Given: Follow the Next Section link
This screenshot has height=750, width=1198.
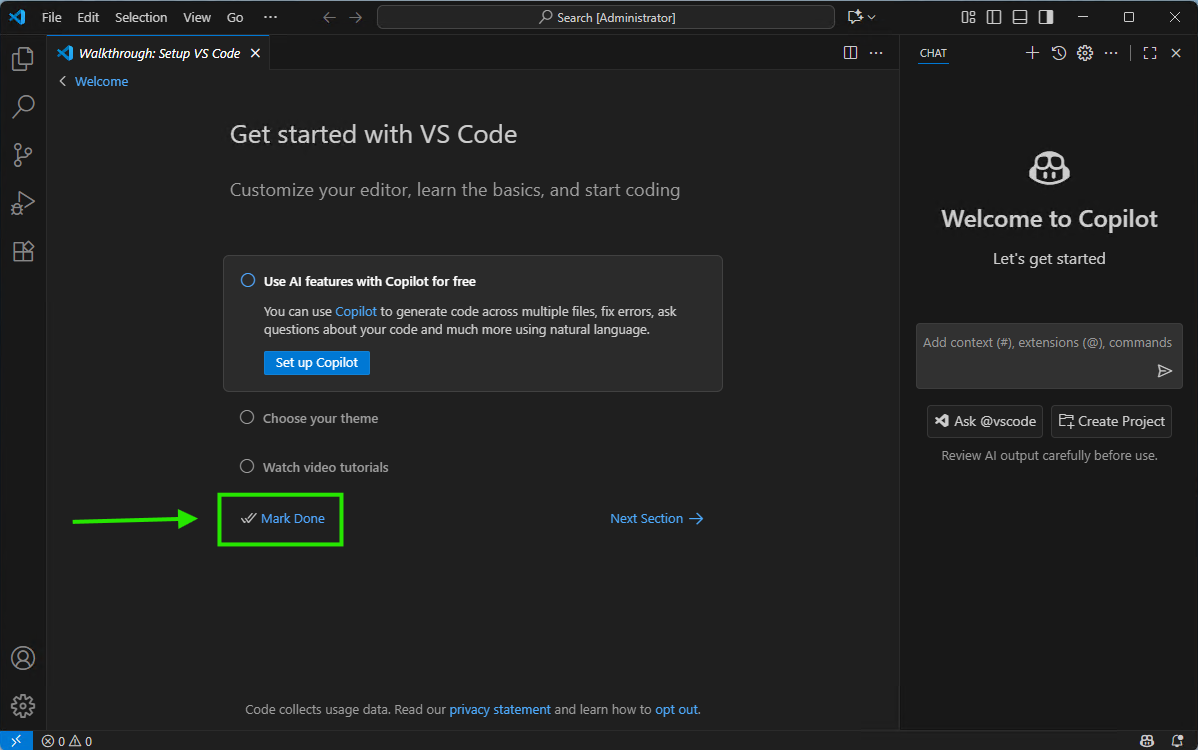Looking at the screenshot, I should coord(656,518).
